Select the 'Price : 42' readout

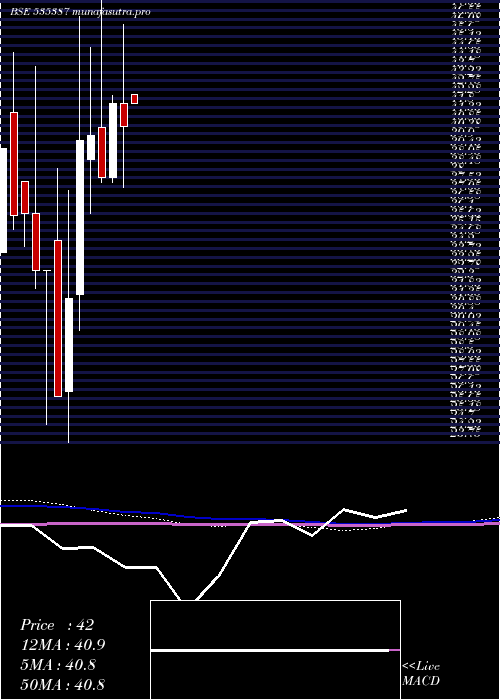tap(57, 625)
